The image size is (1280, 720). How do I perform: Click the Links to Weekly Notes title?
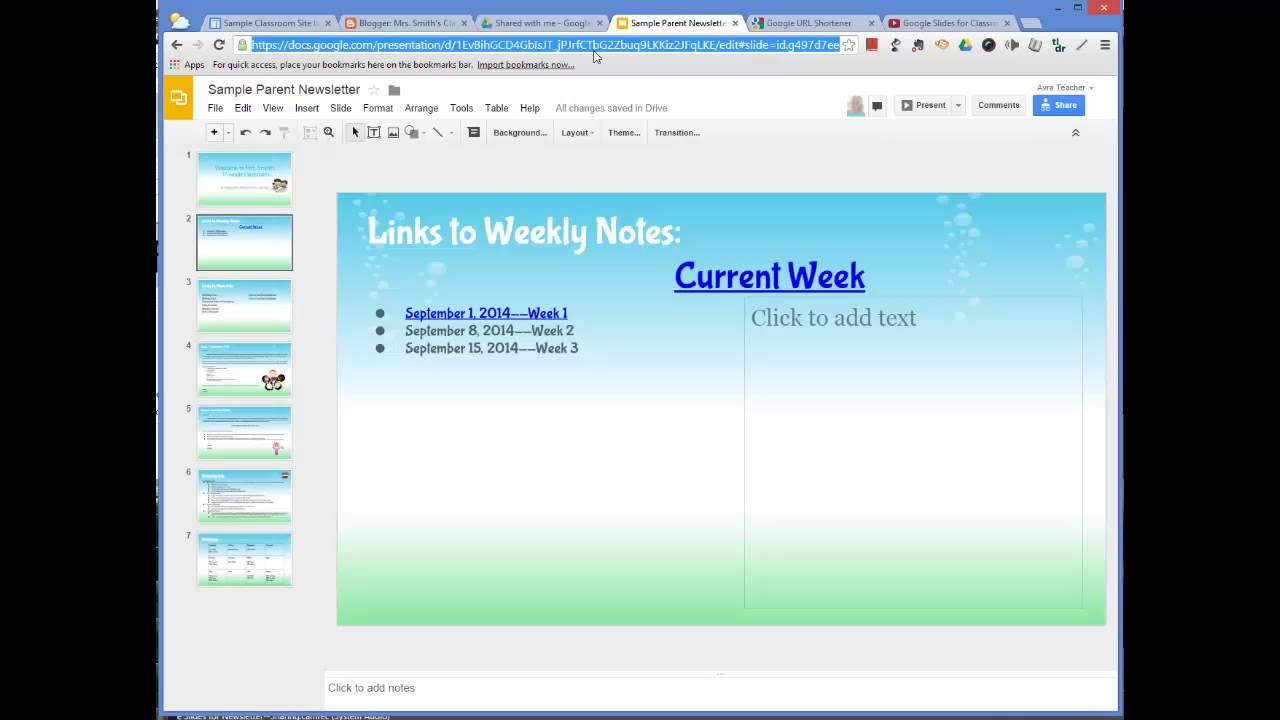coord(524,232)
